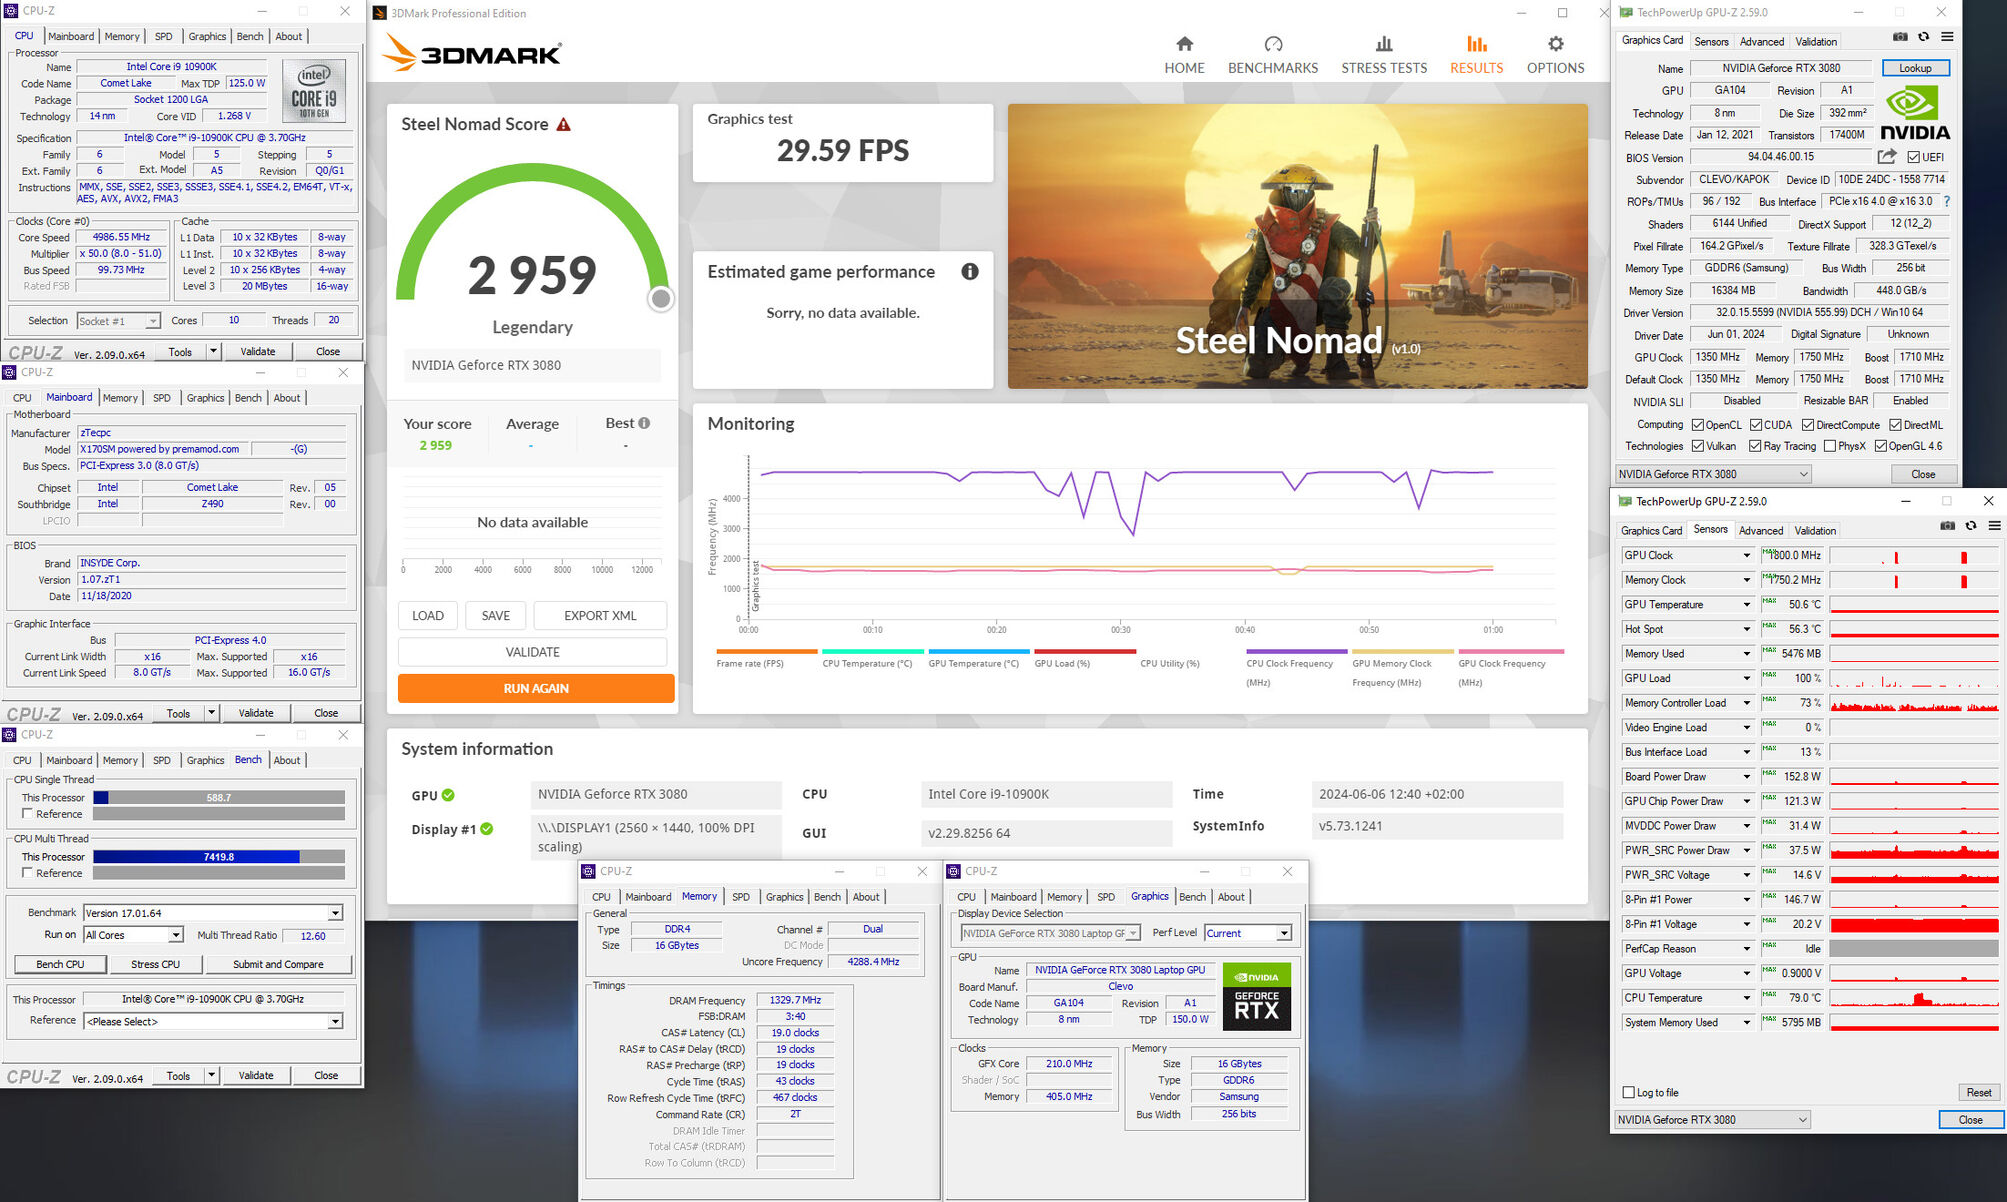This screenshot has height=1202, width=2007.
Task: Open the 3DMark Home icon
Action: coord(1184,44)
